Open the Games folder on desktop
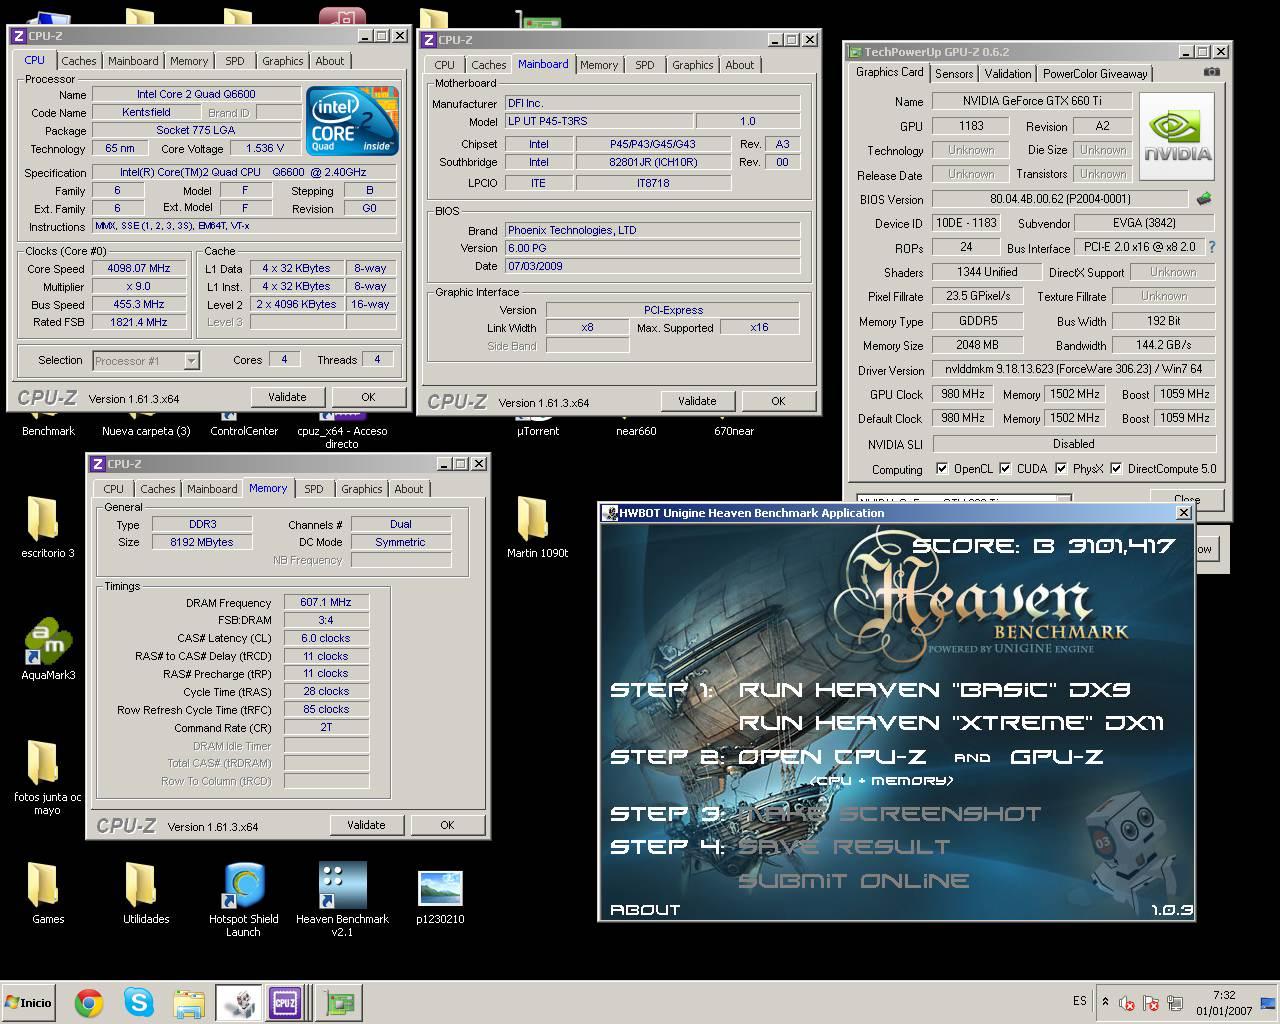The width and height of the screenshot is (1280, 1024). [47, 892]
